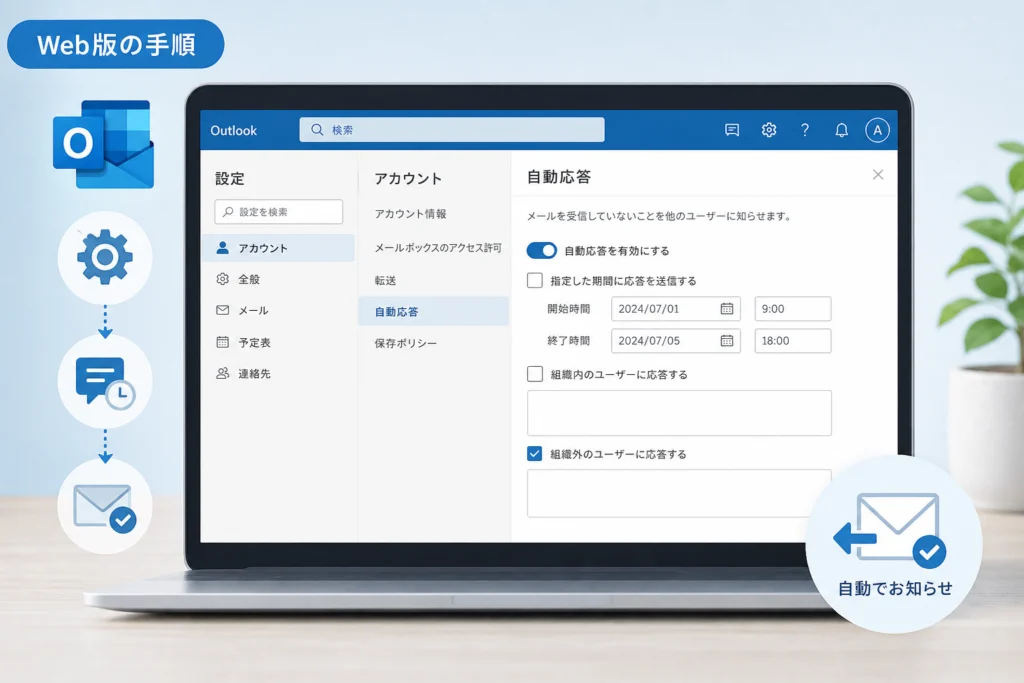Image resolution: width=1024 pixels, height=683 pixels.
Task: Uncheck 組織外のユーザーに応答する
Action: (535, 453)
